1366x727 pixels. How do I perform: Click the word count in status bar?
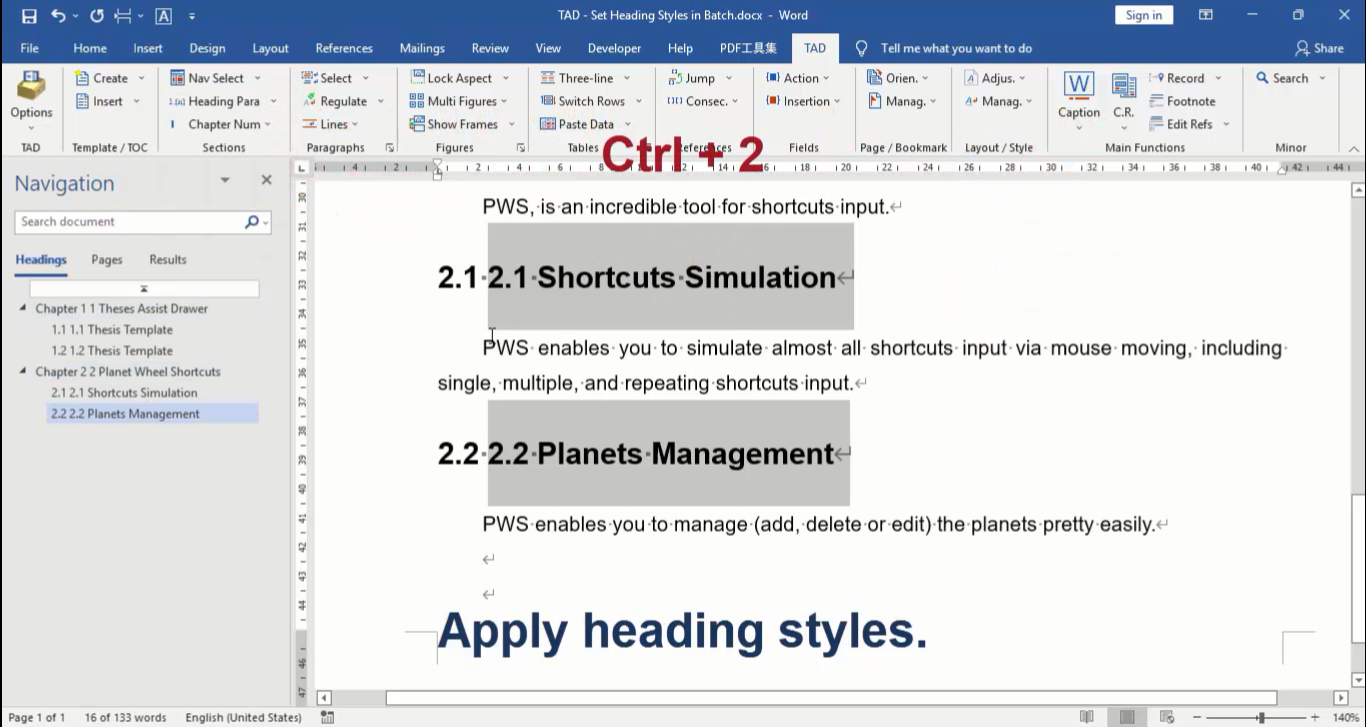coord(126,717)
